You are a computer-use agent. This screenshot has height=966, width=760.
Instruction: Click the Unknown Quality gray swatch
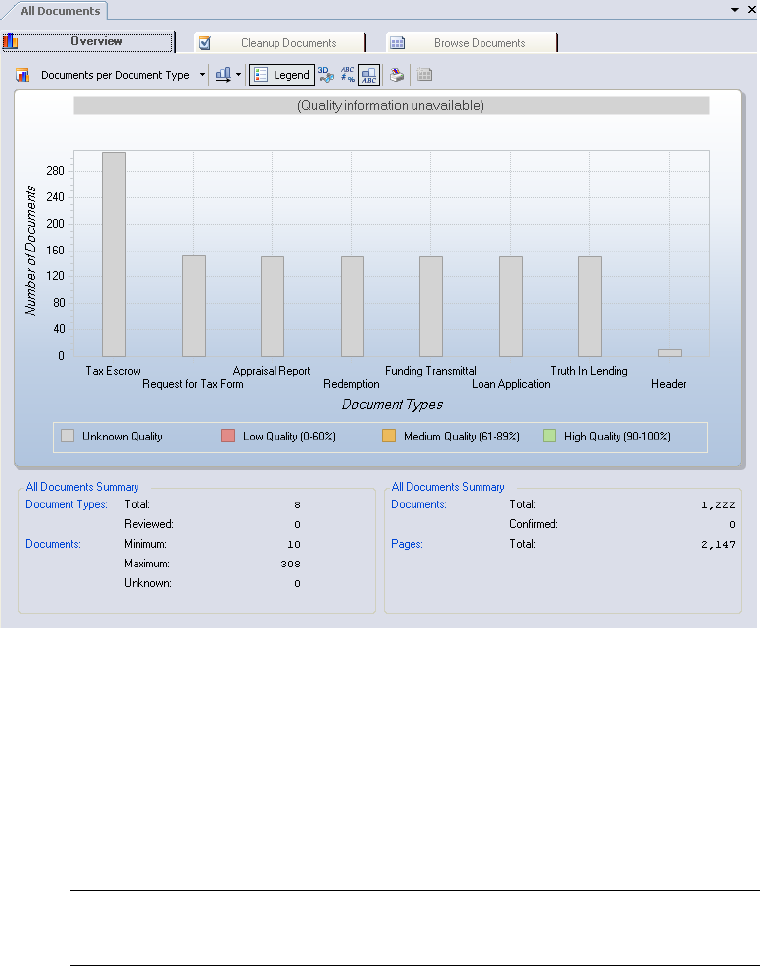pos(68,436)
